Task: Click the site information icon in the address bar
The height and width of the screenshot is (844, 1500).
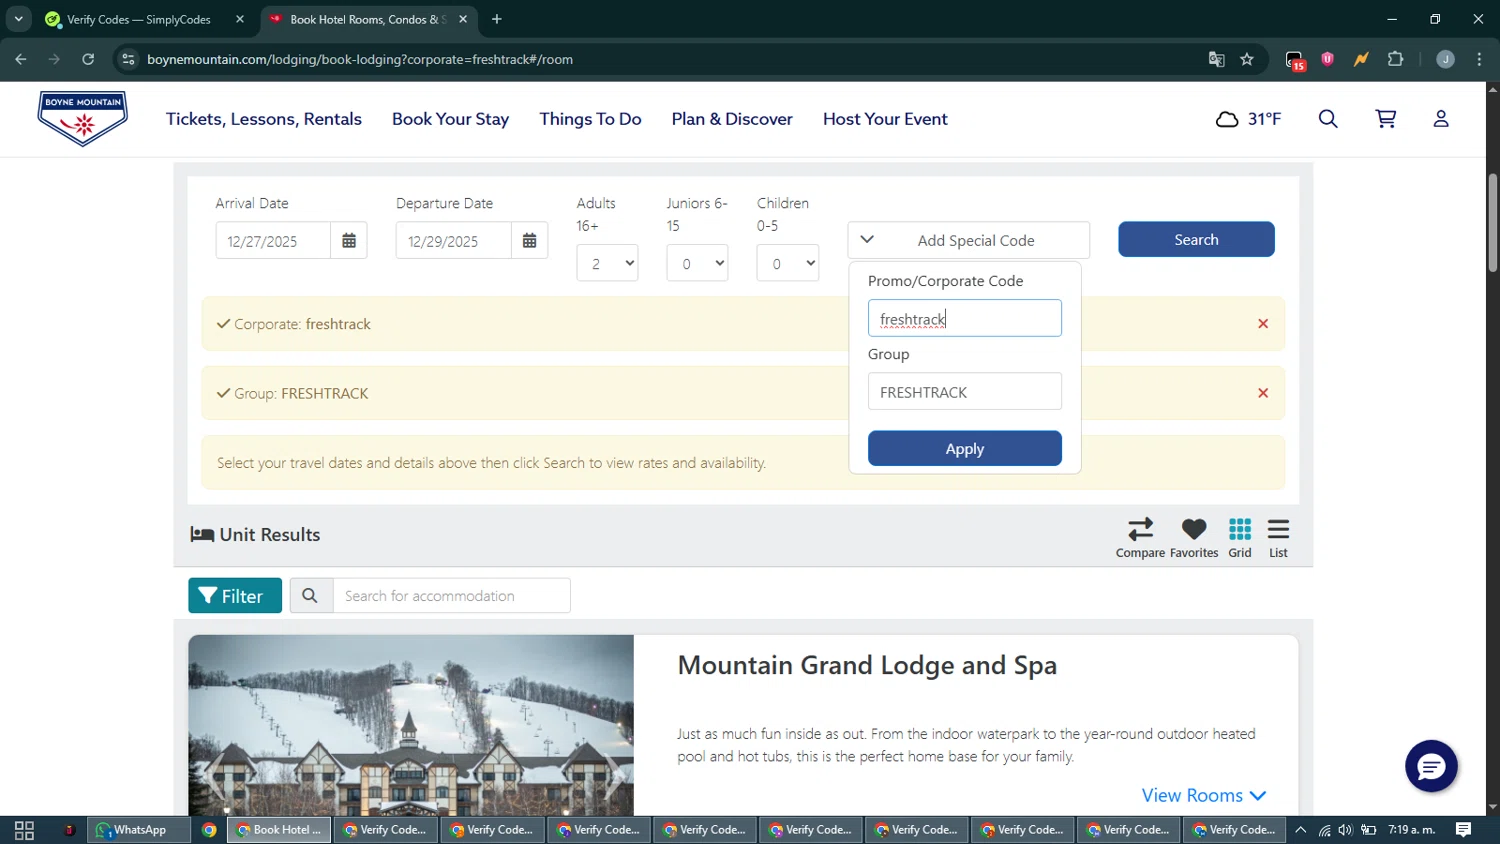Action: [128, 60]
